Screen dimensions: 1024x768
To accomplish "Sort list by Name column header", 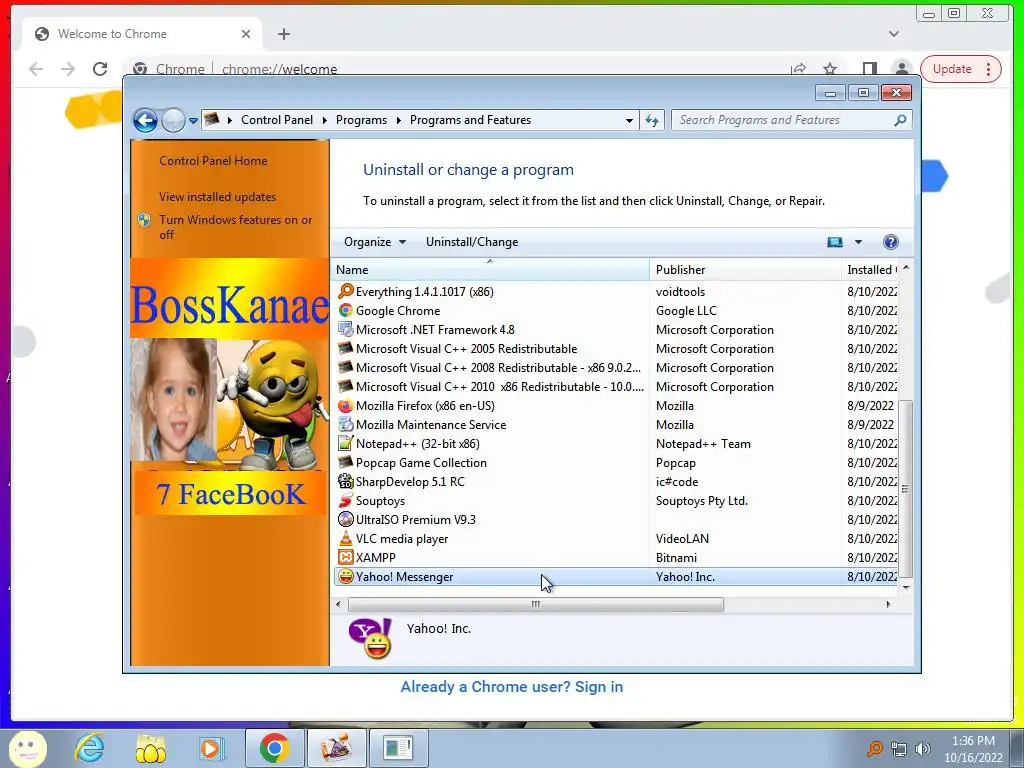I will [490, 270].
